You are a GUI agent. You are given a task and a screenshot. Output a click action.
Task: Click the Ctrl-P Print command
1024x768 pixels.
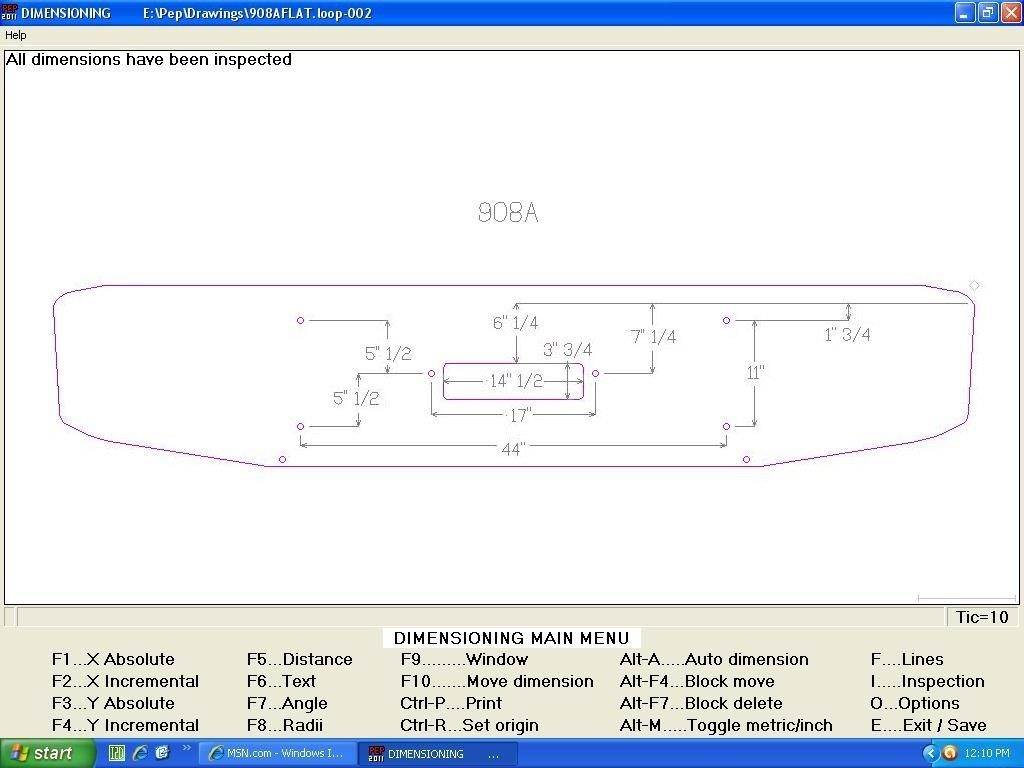(451, 703)
